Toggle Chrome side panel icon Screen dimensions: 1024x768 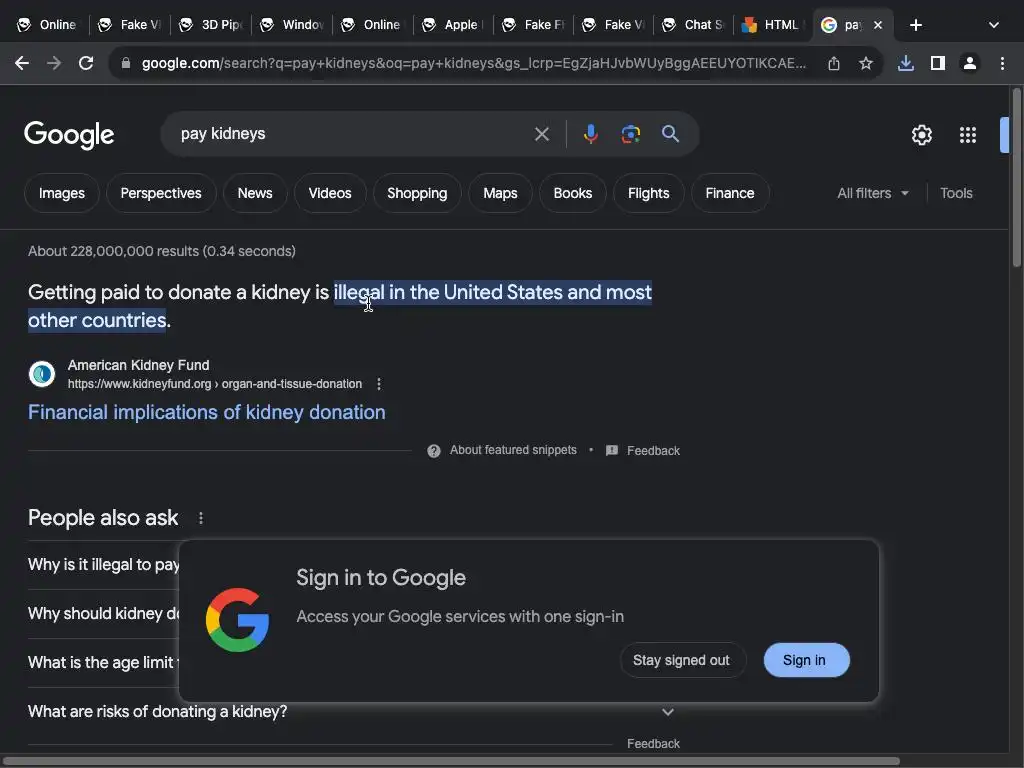[x=938, y=63]
